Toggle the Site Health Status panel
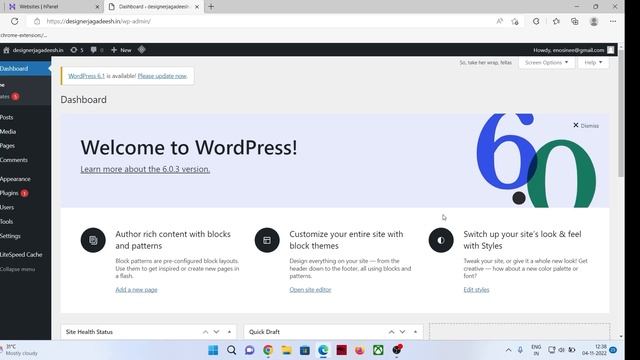This screenshot has height=360, width=640. (x=229, y=332)
